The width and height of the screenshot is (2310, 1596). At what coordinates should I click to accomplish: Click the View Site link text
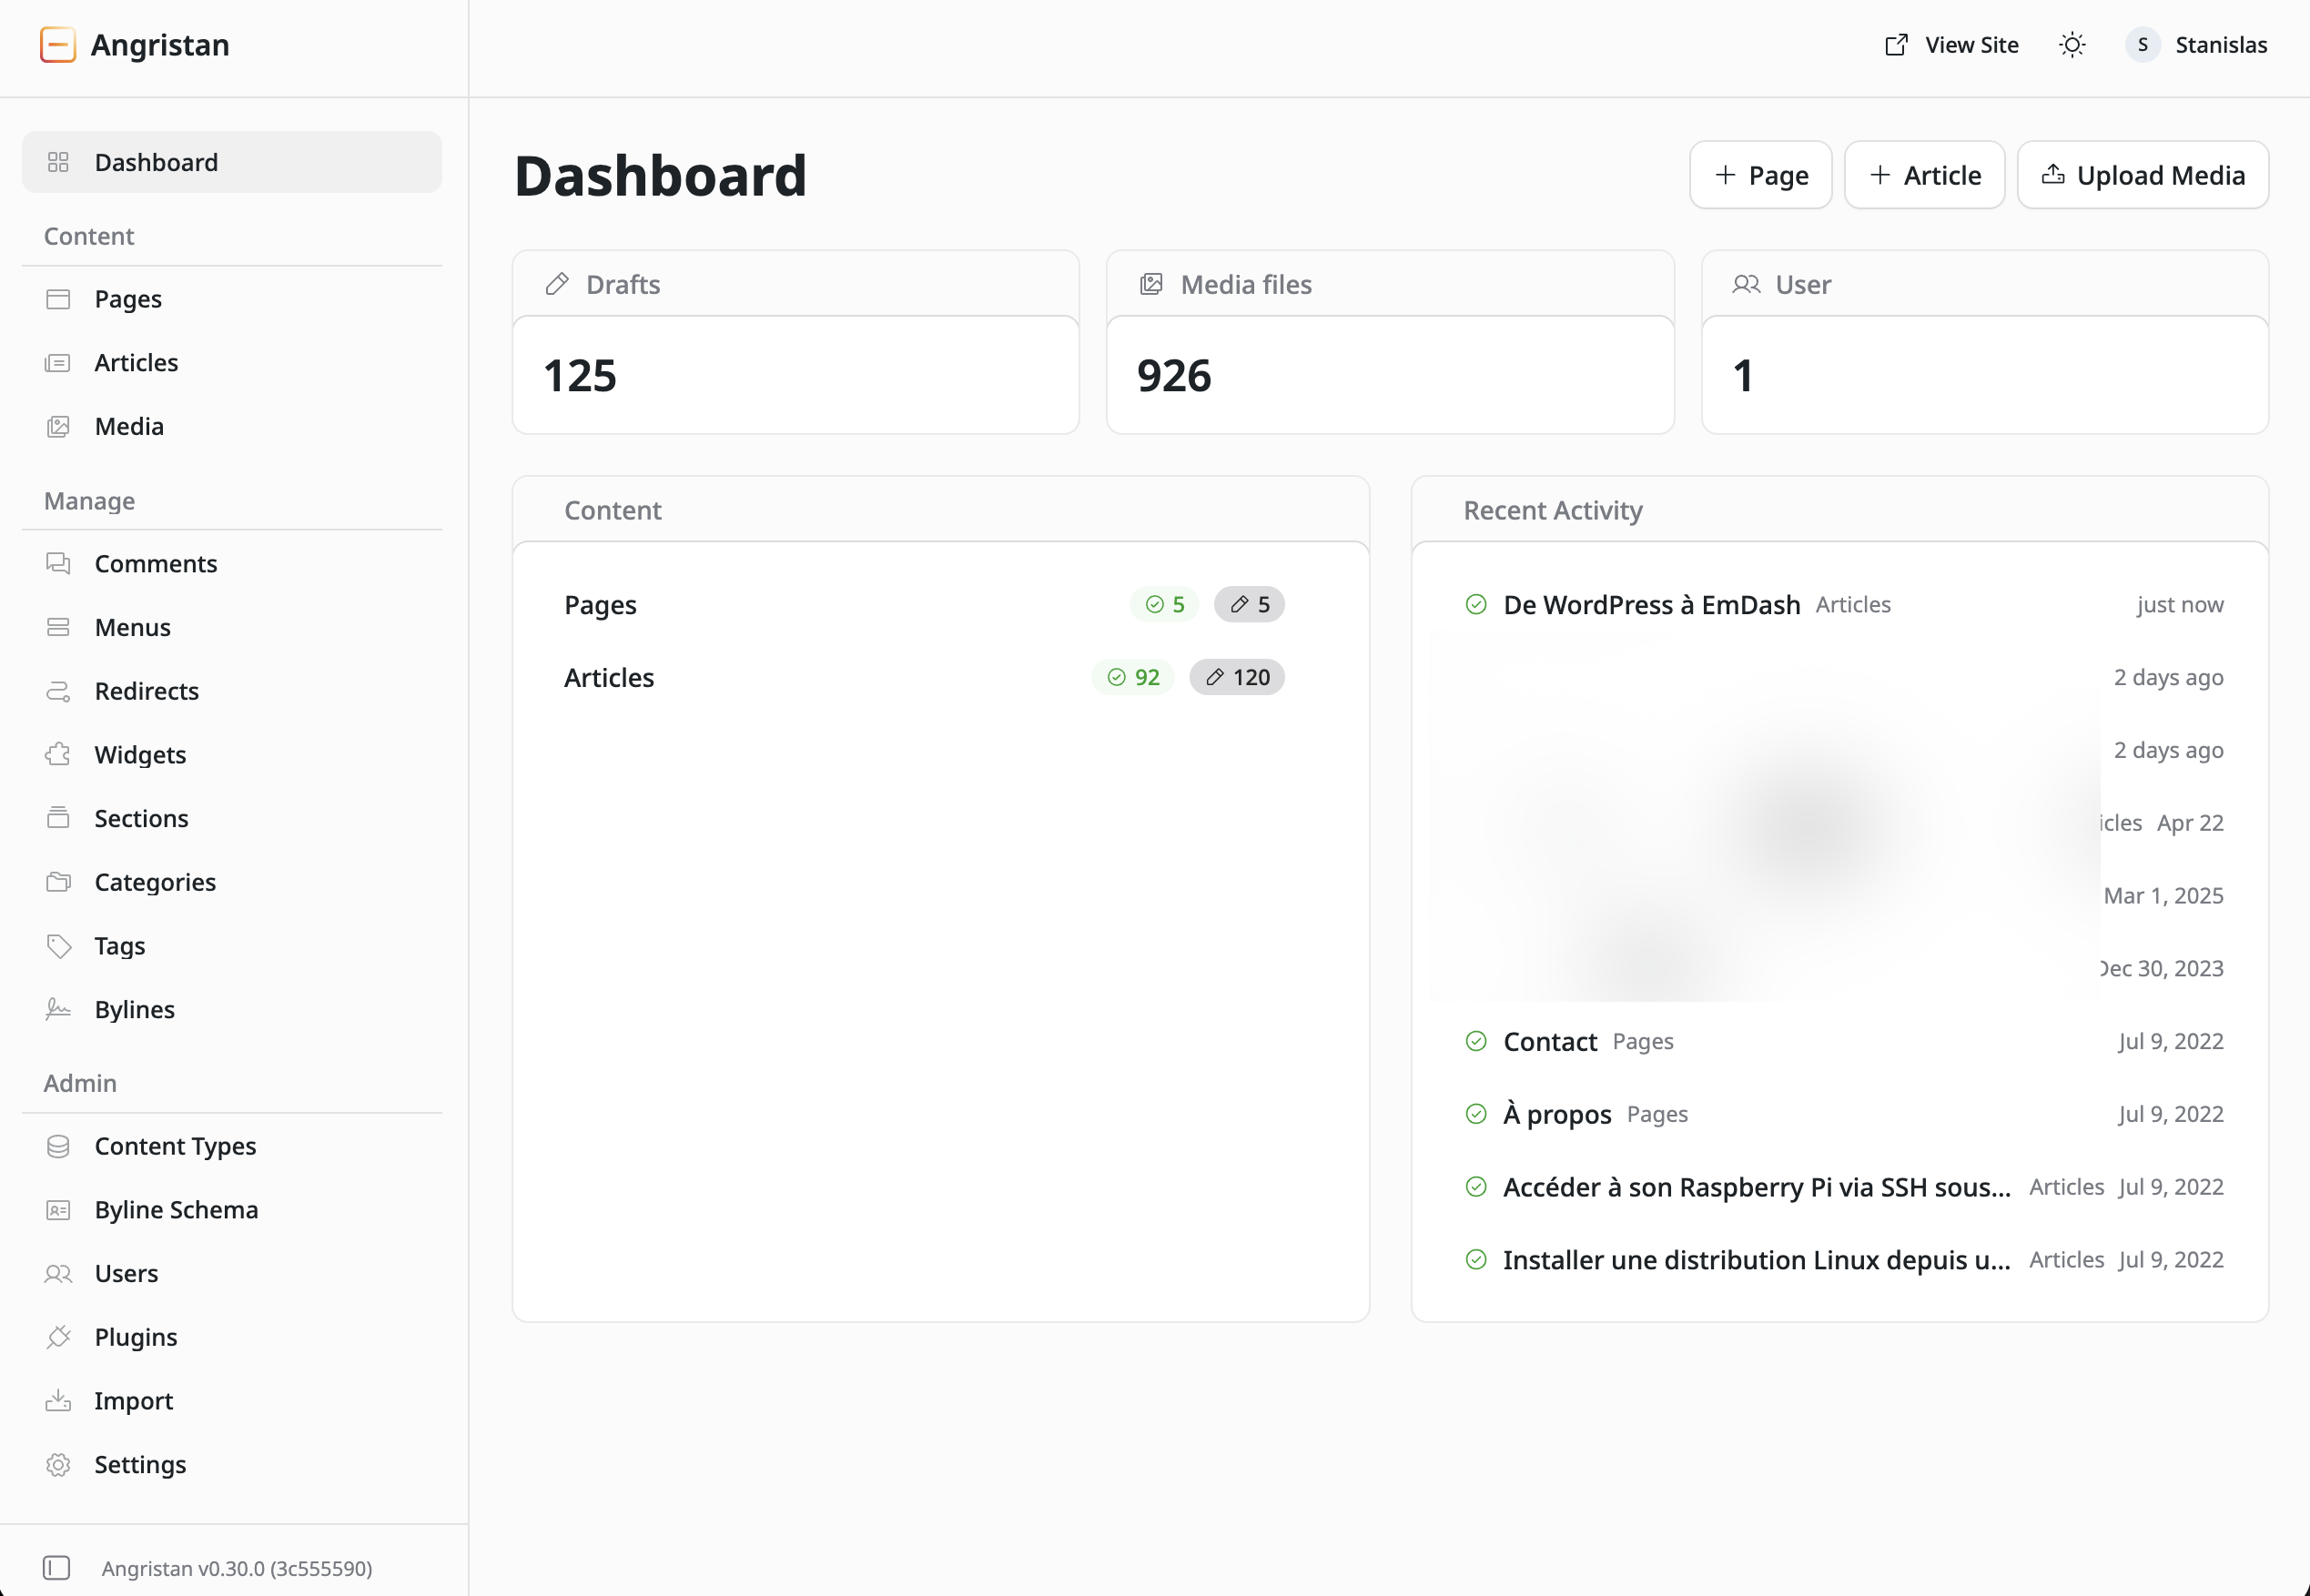[1971, 45]
